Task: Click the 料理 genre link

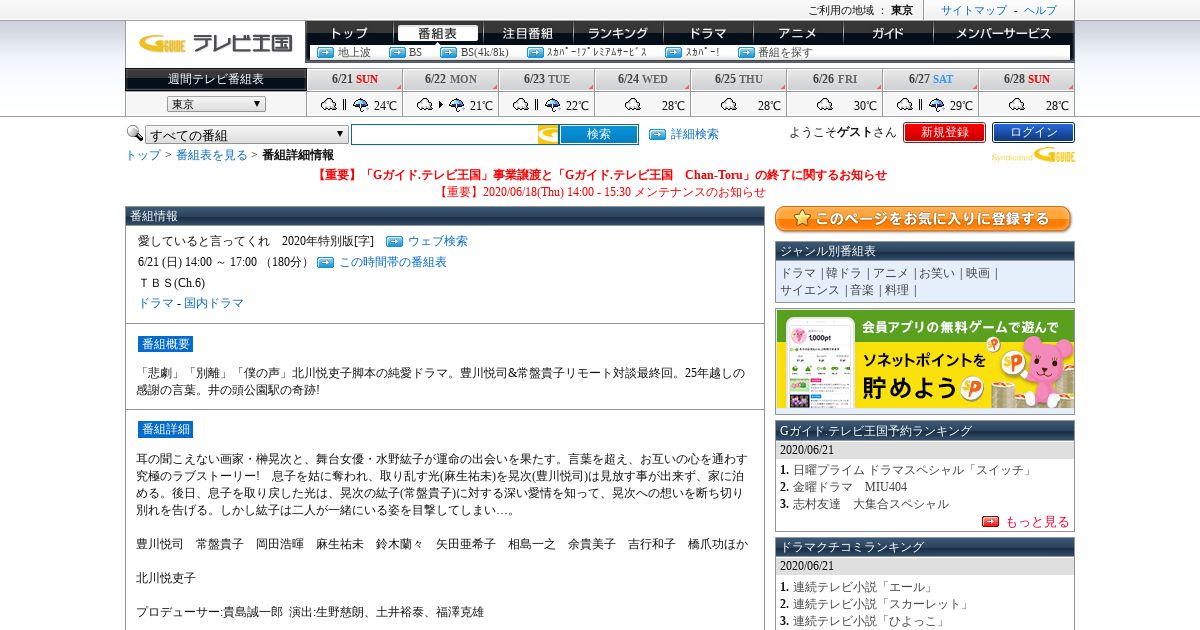Action: click(896, 290)
